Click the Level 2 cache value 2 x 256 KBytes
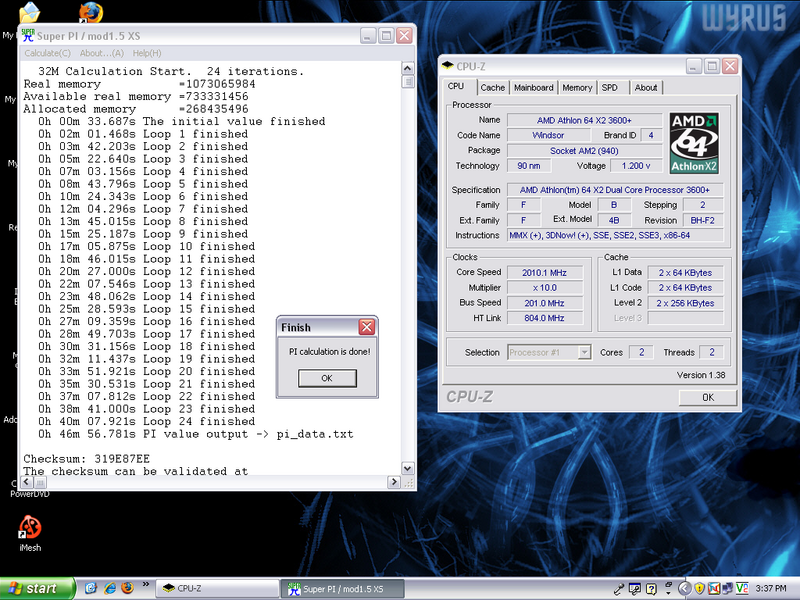This screenshot has width=800, height=600. (x=685, y=303)
